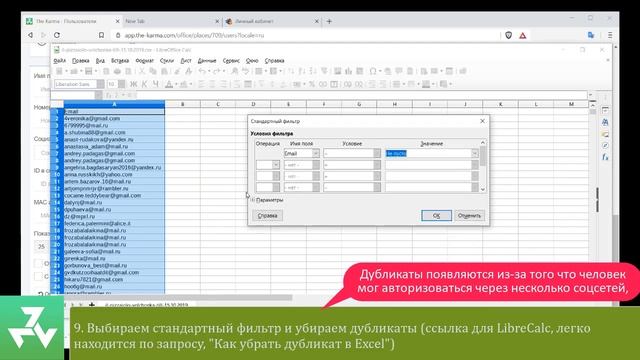Open Brave Shields lion icon
Image resolution: width=640 pixels, height=360 pixels.
(x=509, y=36)
